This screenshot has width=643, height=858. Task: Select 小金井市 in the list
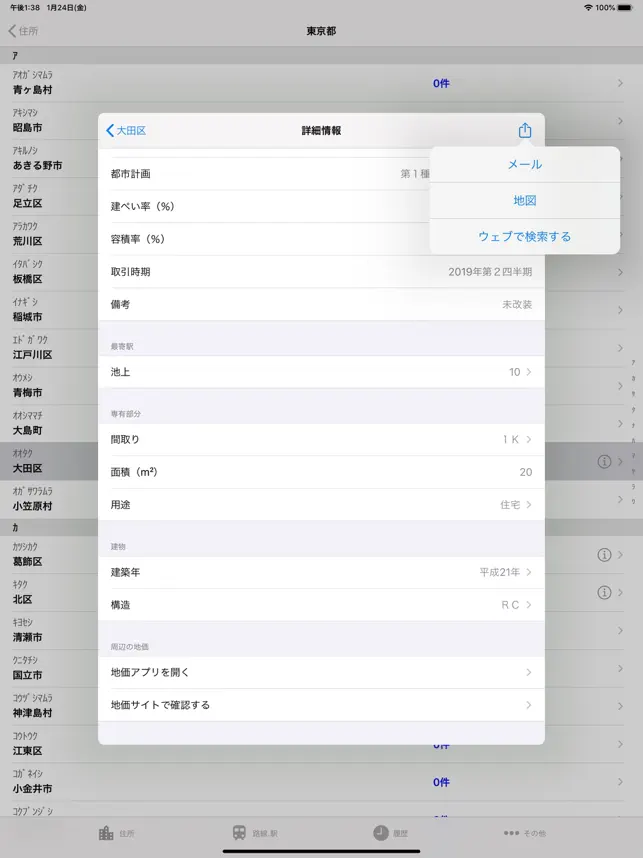(33, 789)
